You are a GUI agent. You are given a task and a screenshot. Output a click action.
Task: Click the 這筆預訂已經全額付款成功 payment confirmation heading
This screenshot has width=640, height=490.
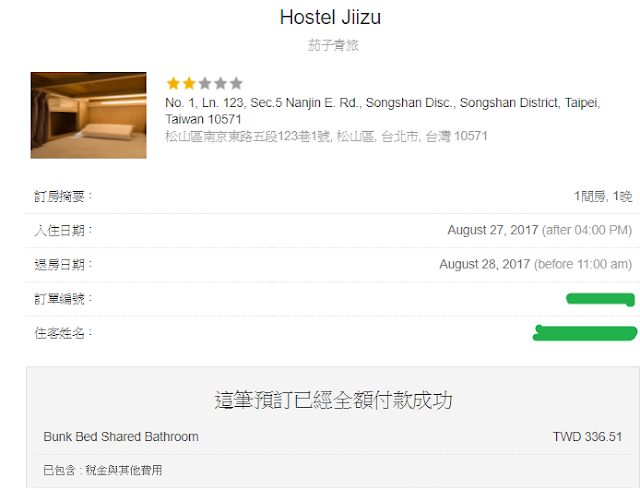[333, 400]
